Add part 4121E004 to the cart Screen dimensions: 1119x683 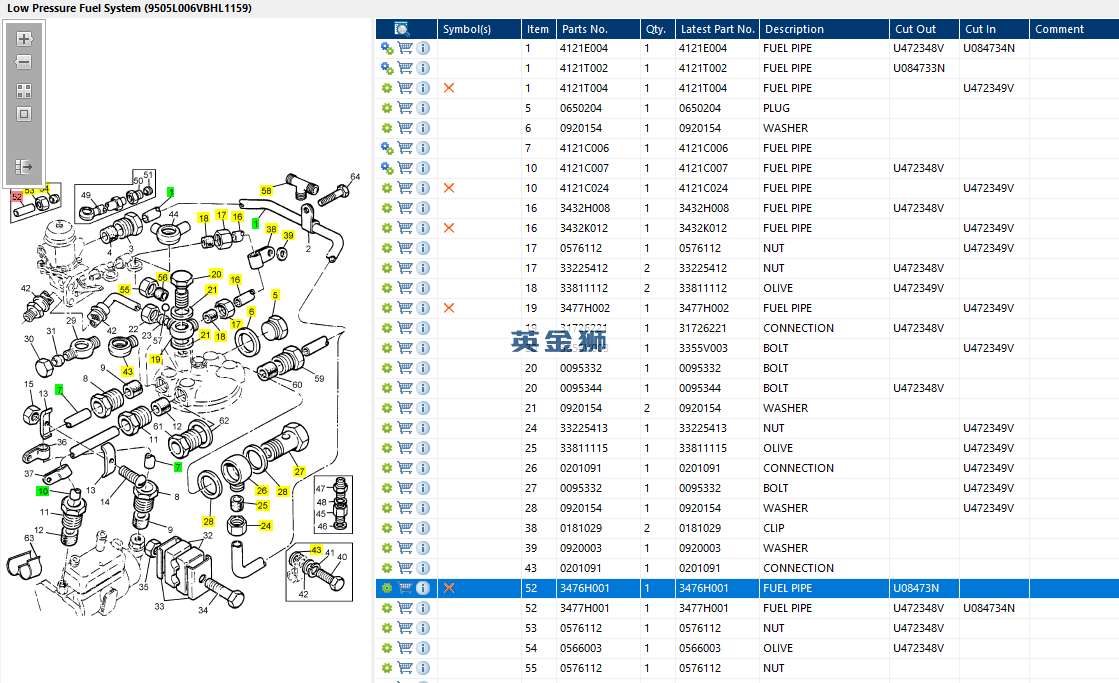point(405,48)
